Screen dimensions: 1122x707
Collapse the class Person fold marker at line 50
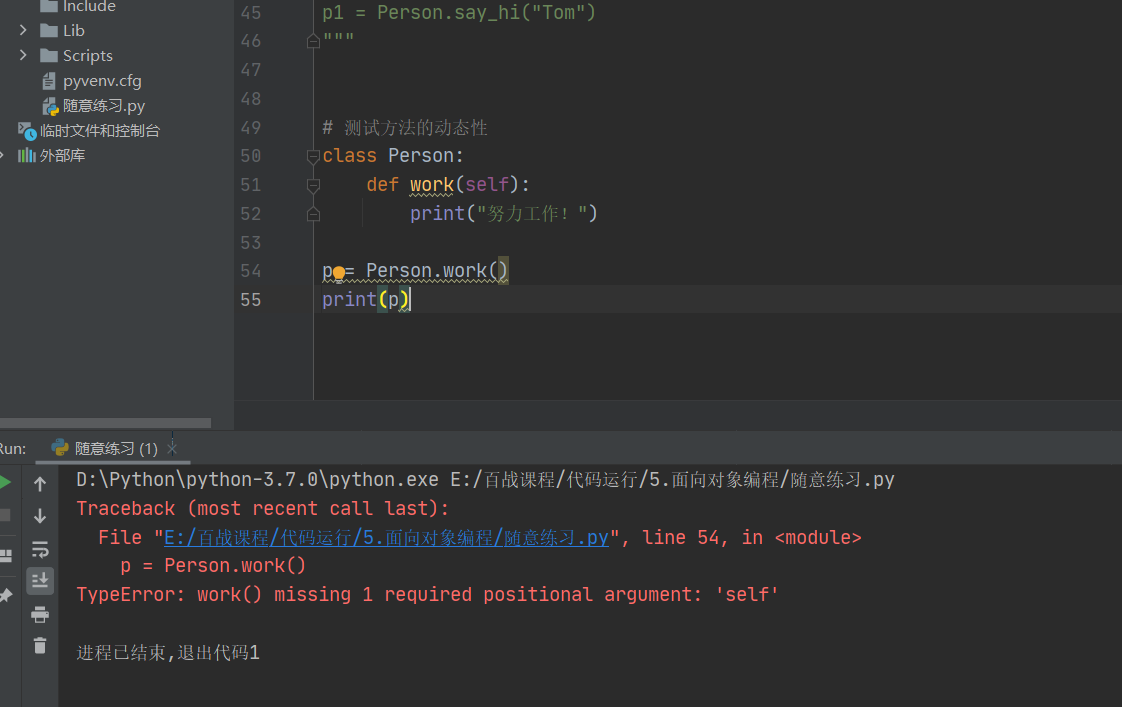click(313, 156)
